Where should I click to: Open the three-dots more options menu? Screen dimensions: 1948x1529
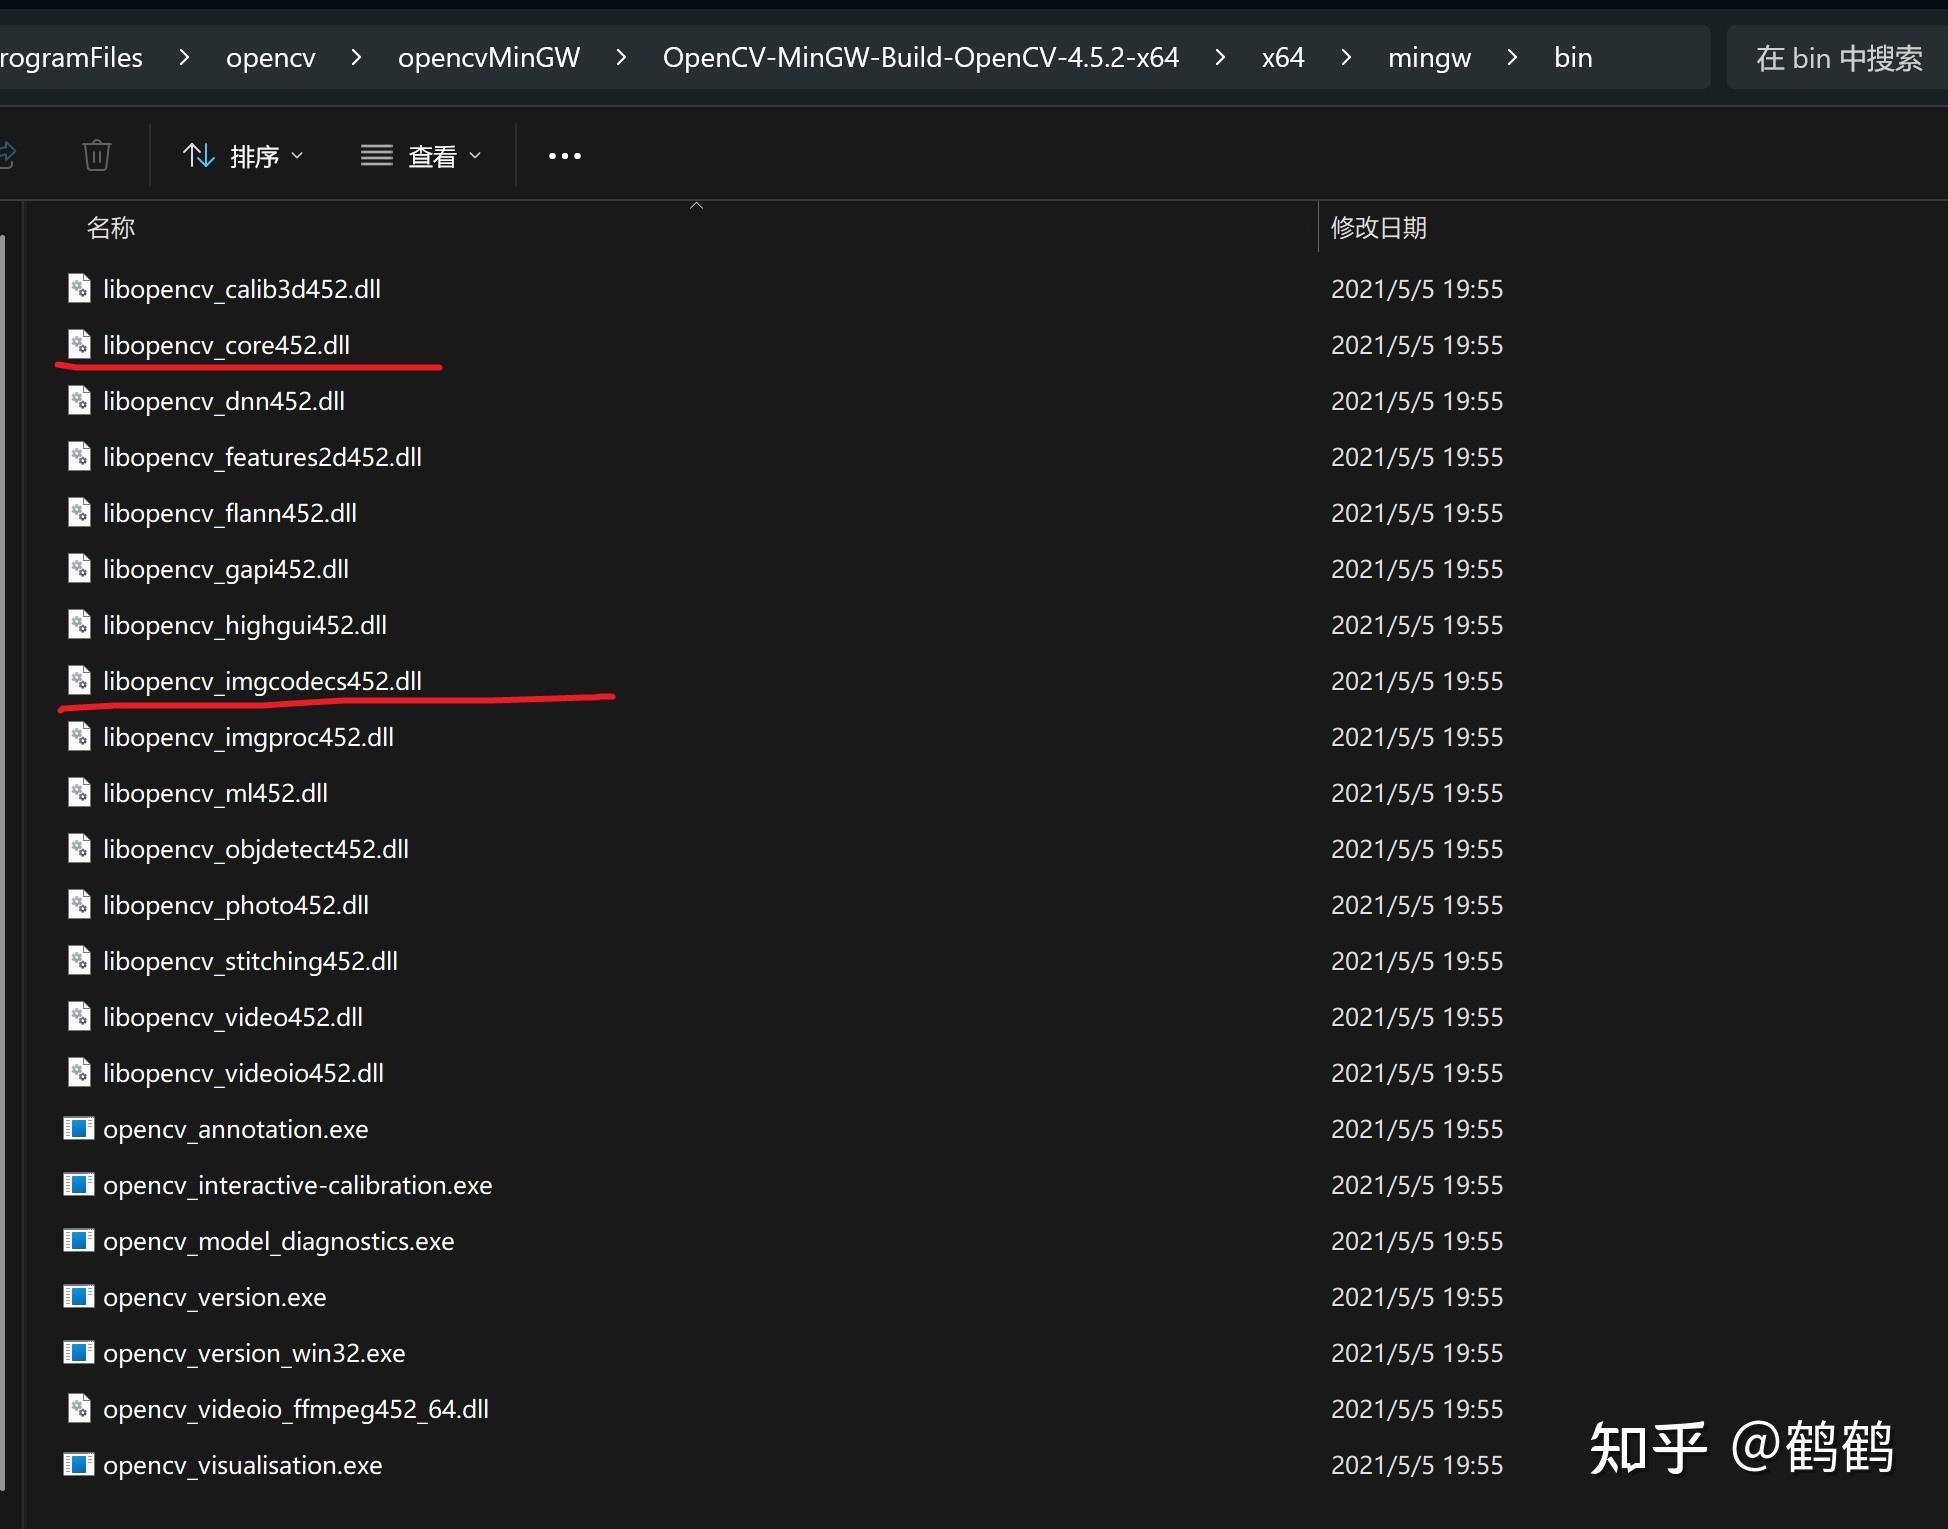click(564, 156)
